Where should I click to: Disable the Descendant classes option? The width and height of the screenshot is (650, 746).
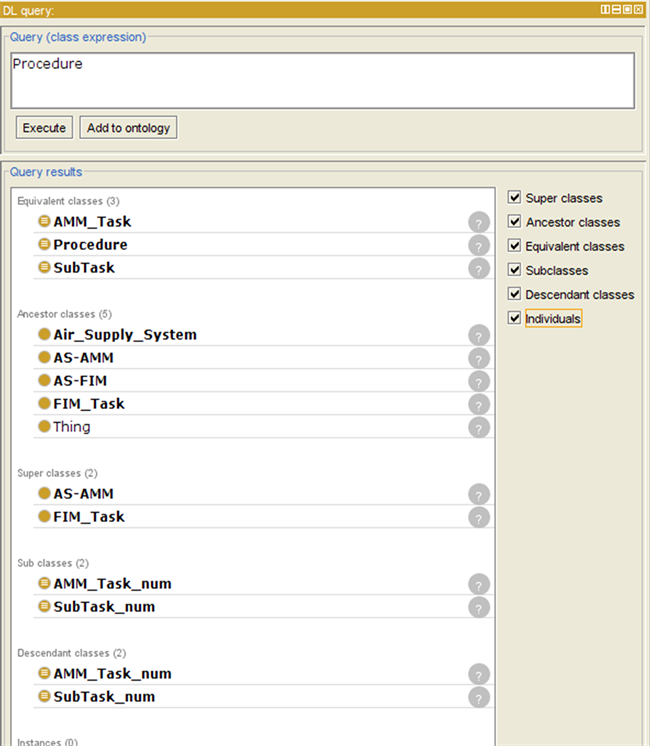coord(514,294)
